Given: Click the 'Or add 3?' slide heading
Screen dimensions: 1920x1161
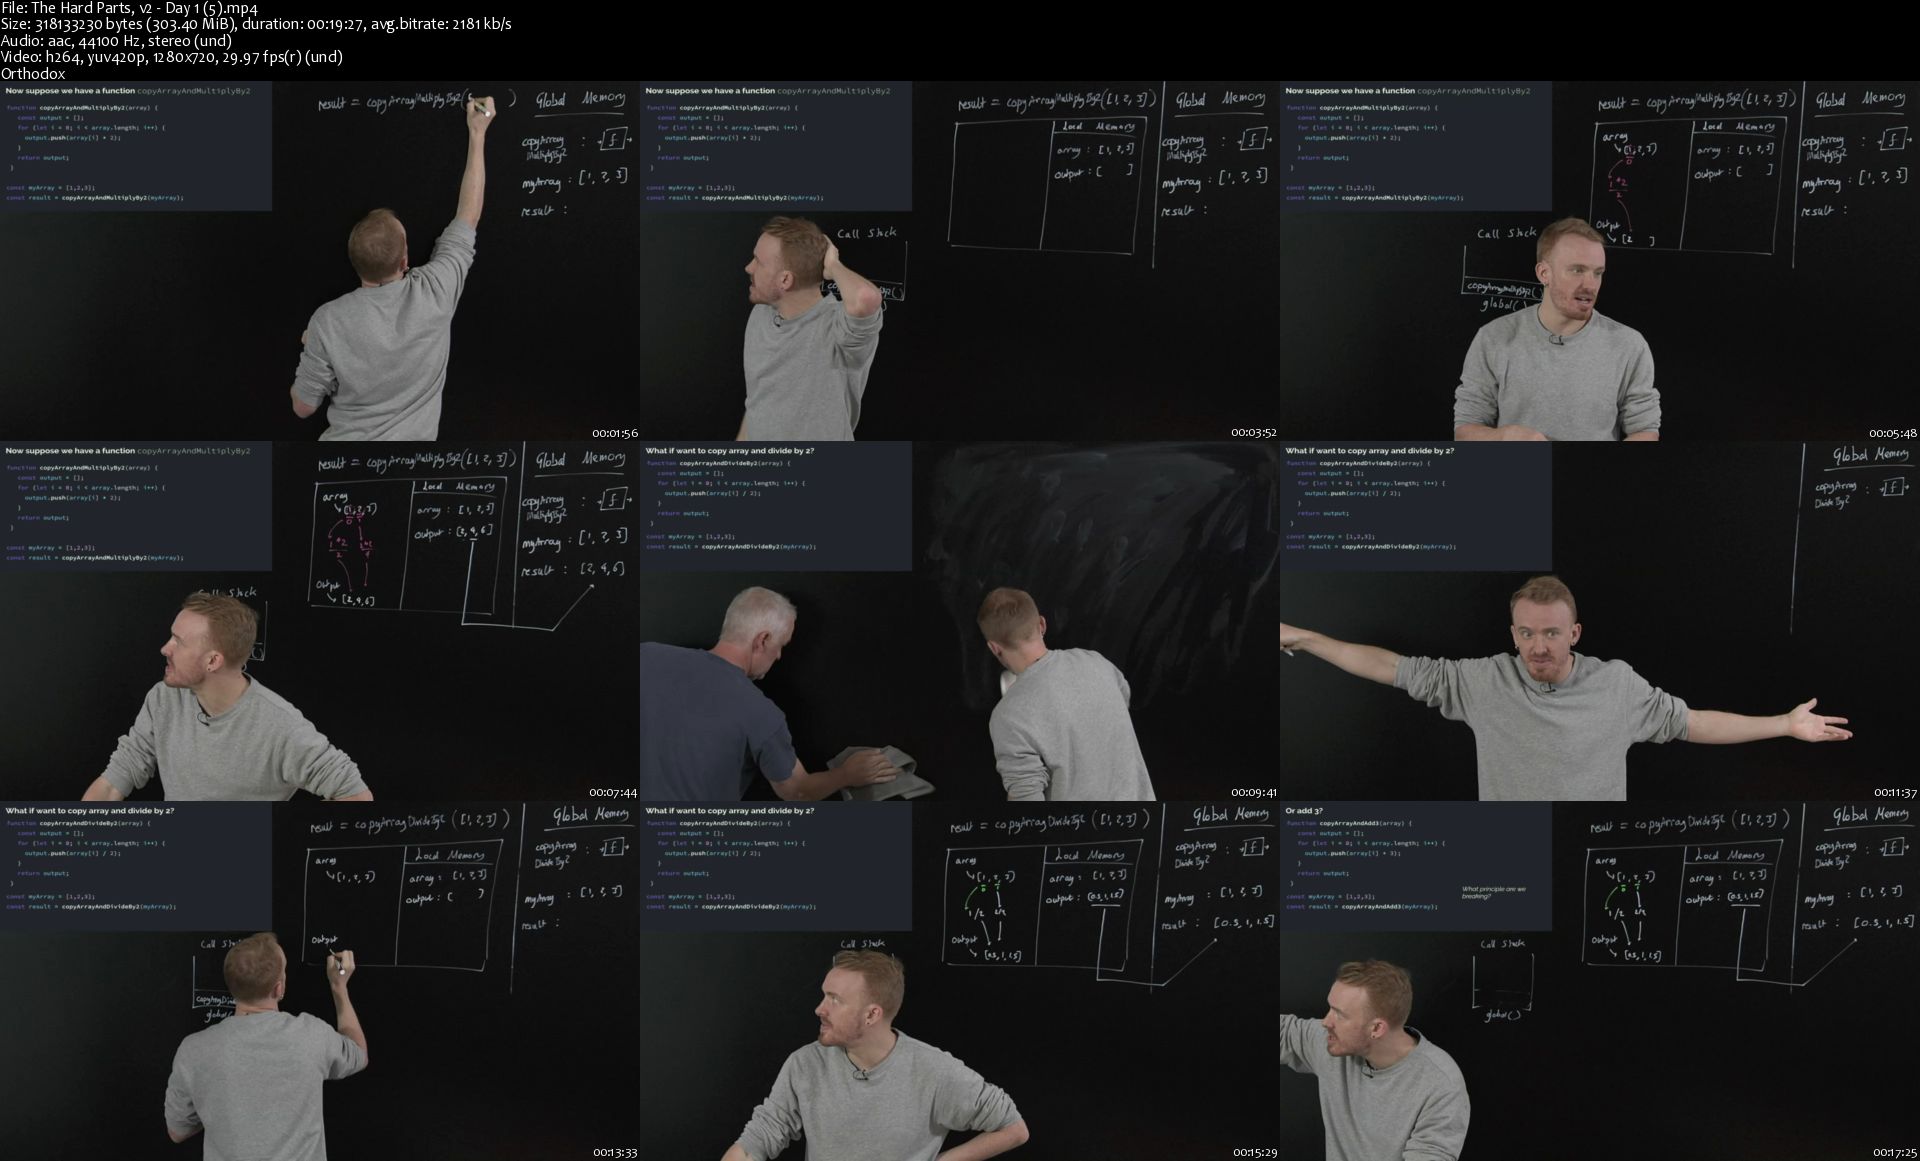Looking at the screenshot, I should [1304, 811].
